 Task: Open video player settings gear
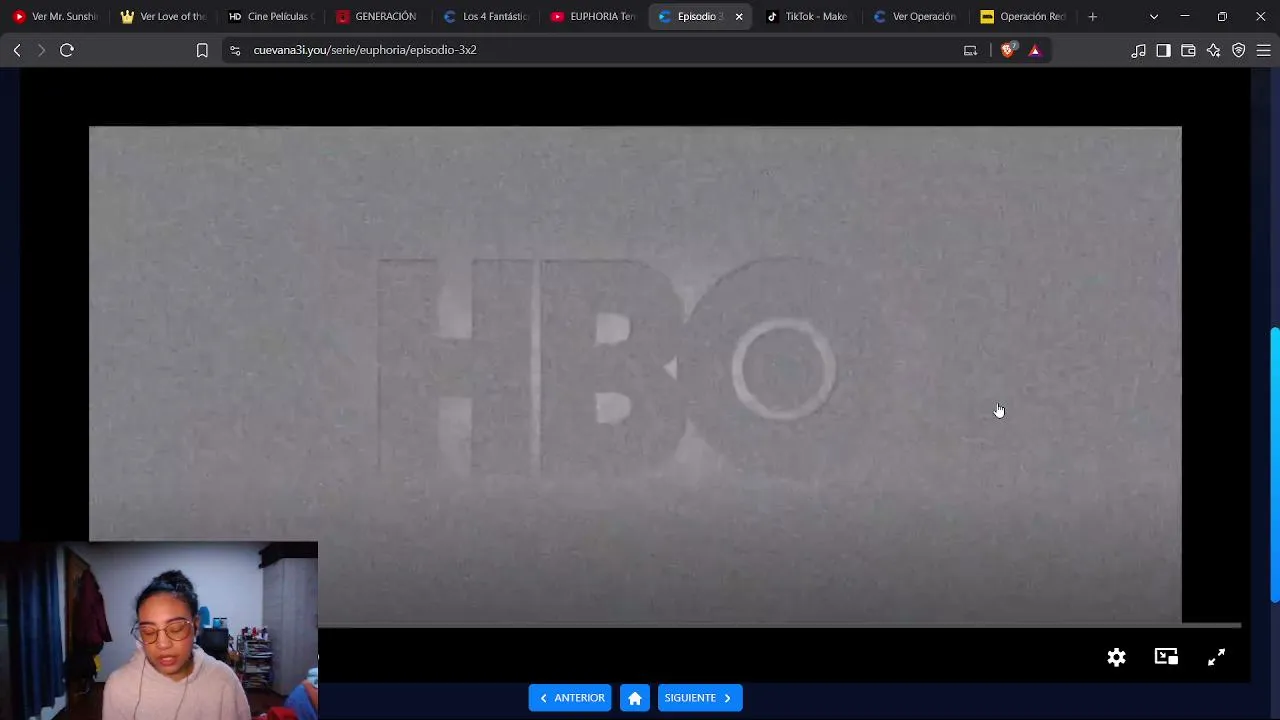coord(1117,657)
